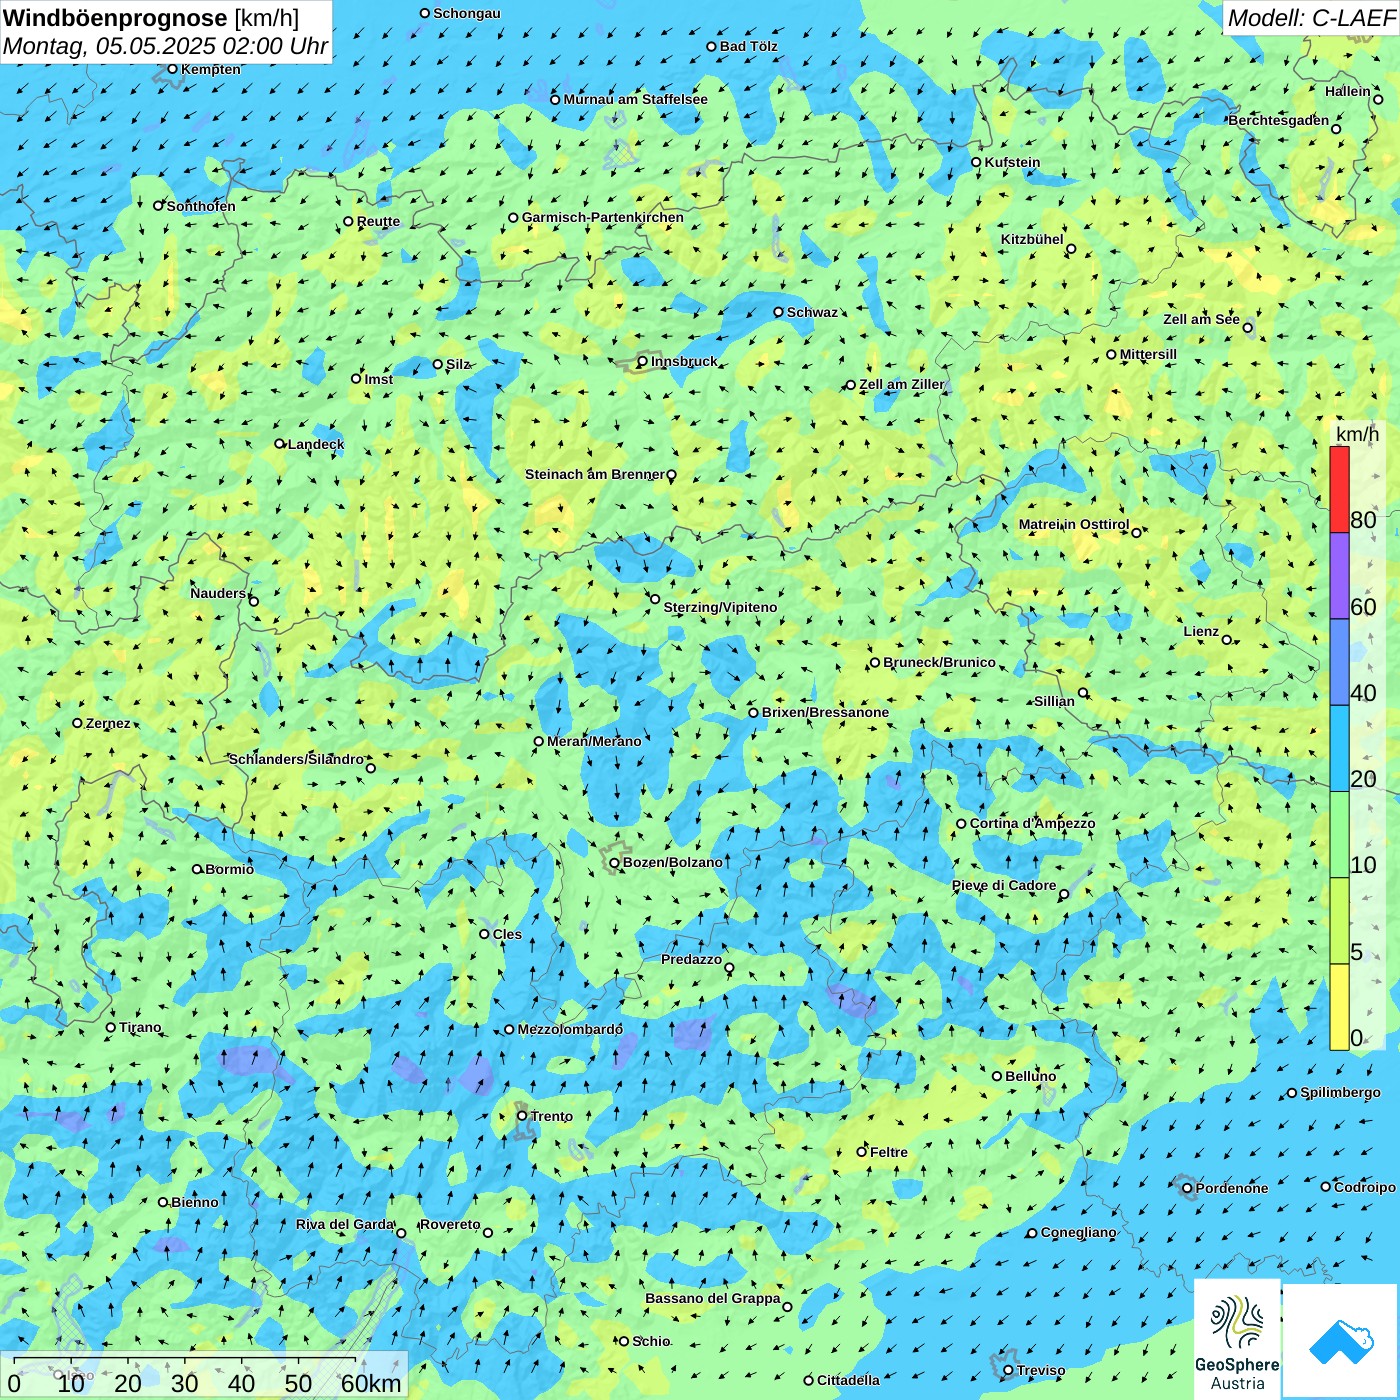Viewport: 1400px width, 1400px height.
Task: Click the 'Kitzbühel' city label
Action: tap(1032, 239)
